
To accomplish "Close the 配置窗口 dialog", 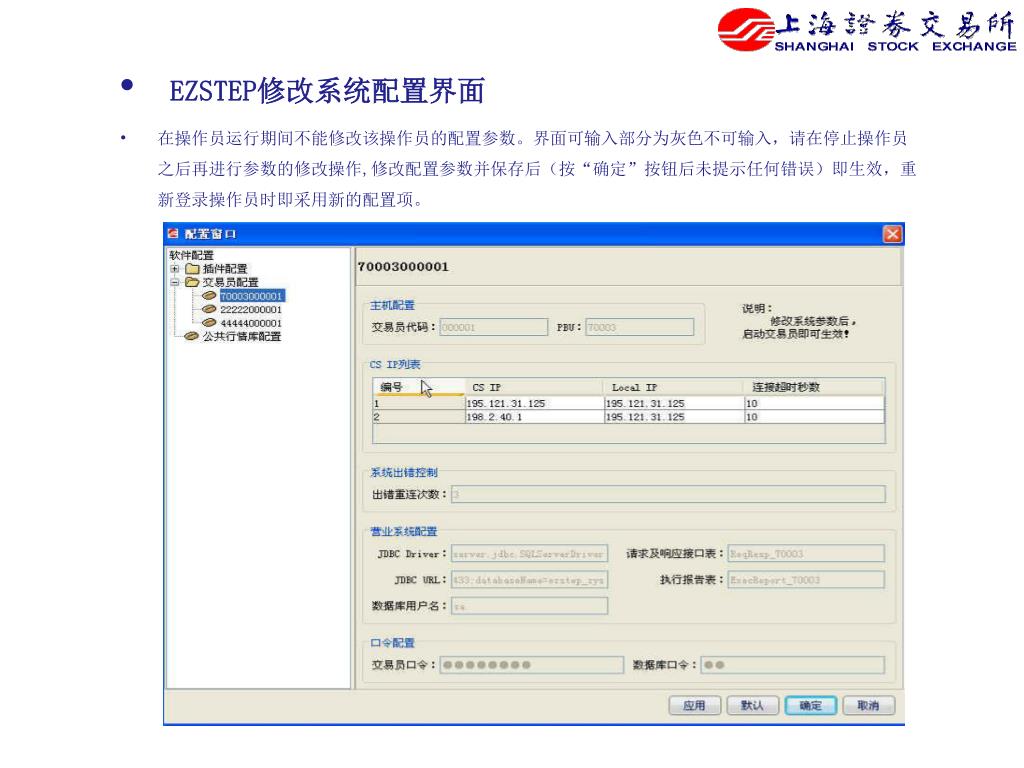I will [892, 234].
